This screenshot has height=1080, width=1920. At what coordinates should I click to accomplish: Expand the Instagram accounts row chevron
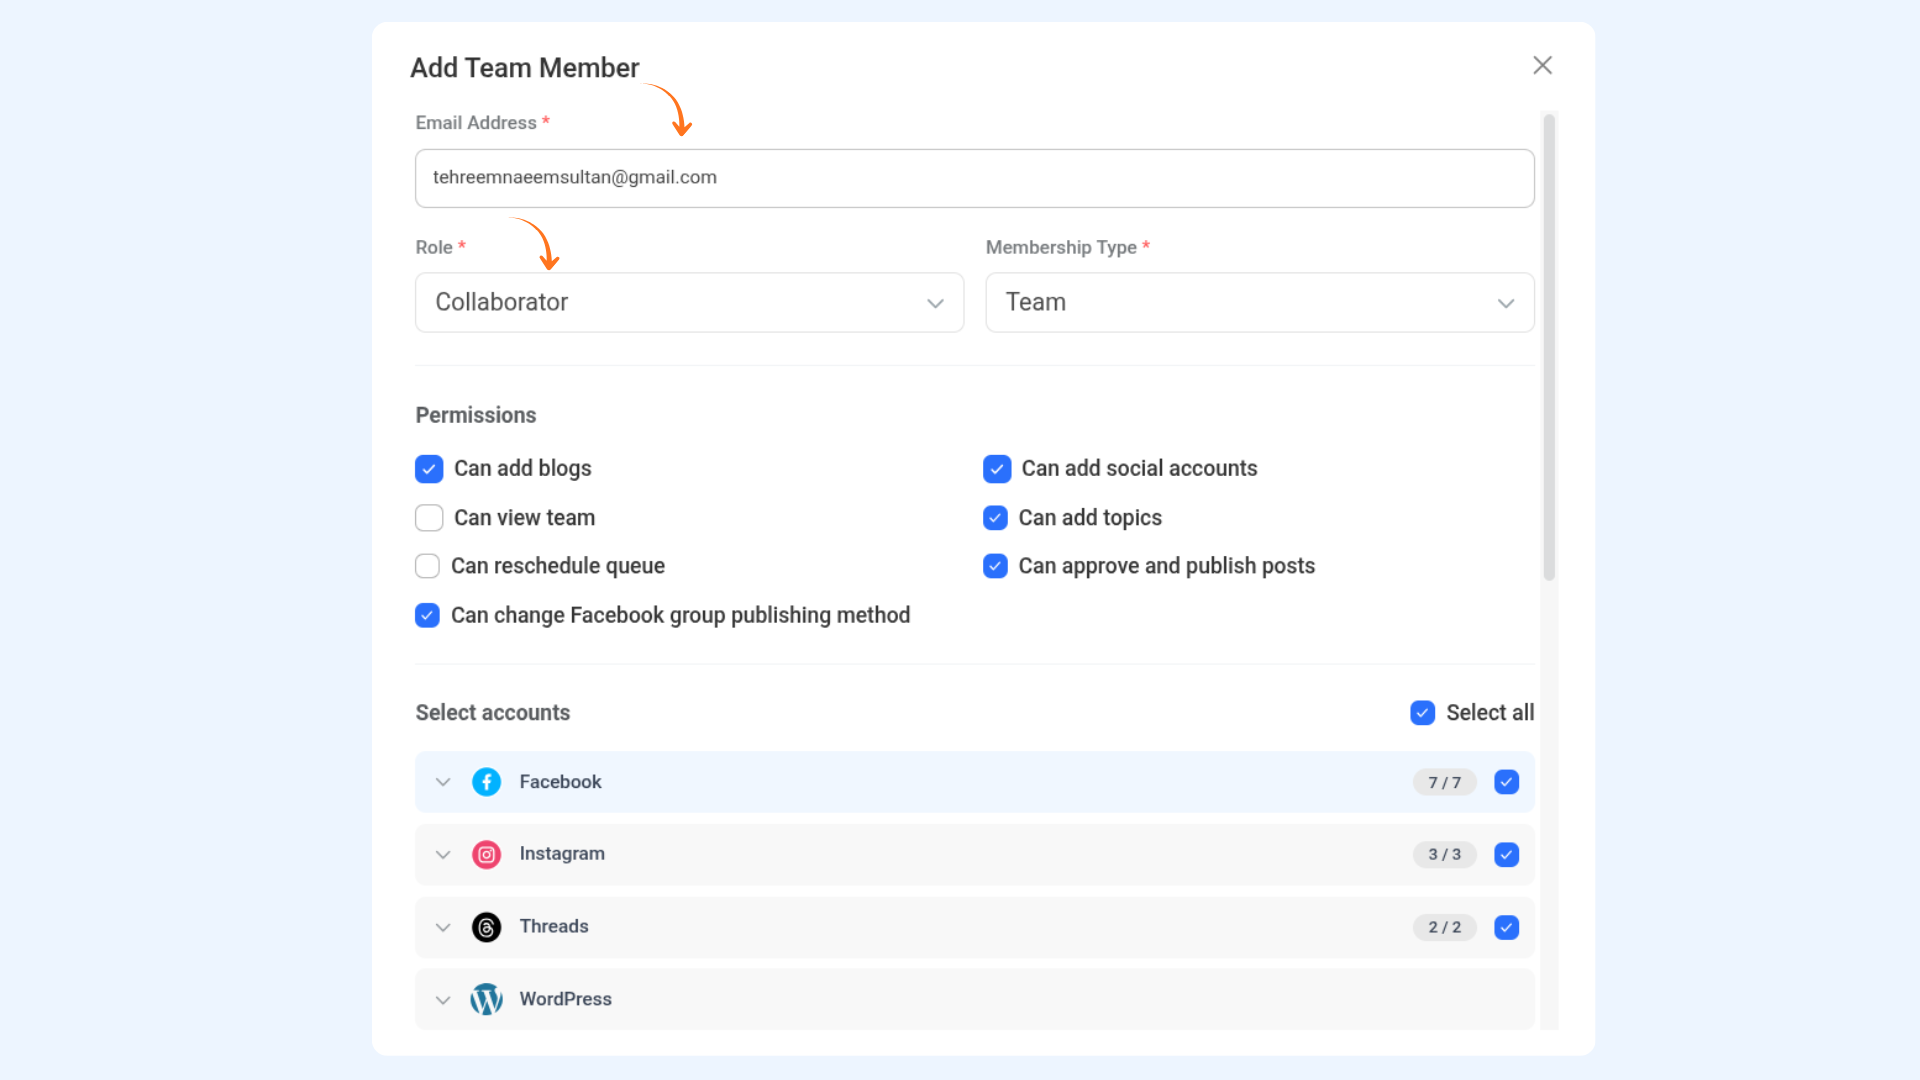coord(443,855)
